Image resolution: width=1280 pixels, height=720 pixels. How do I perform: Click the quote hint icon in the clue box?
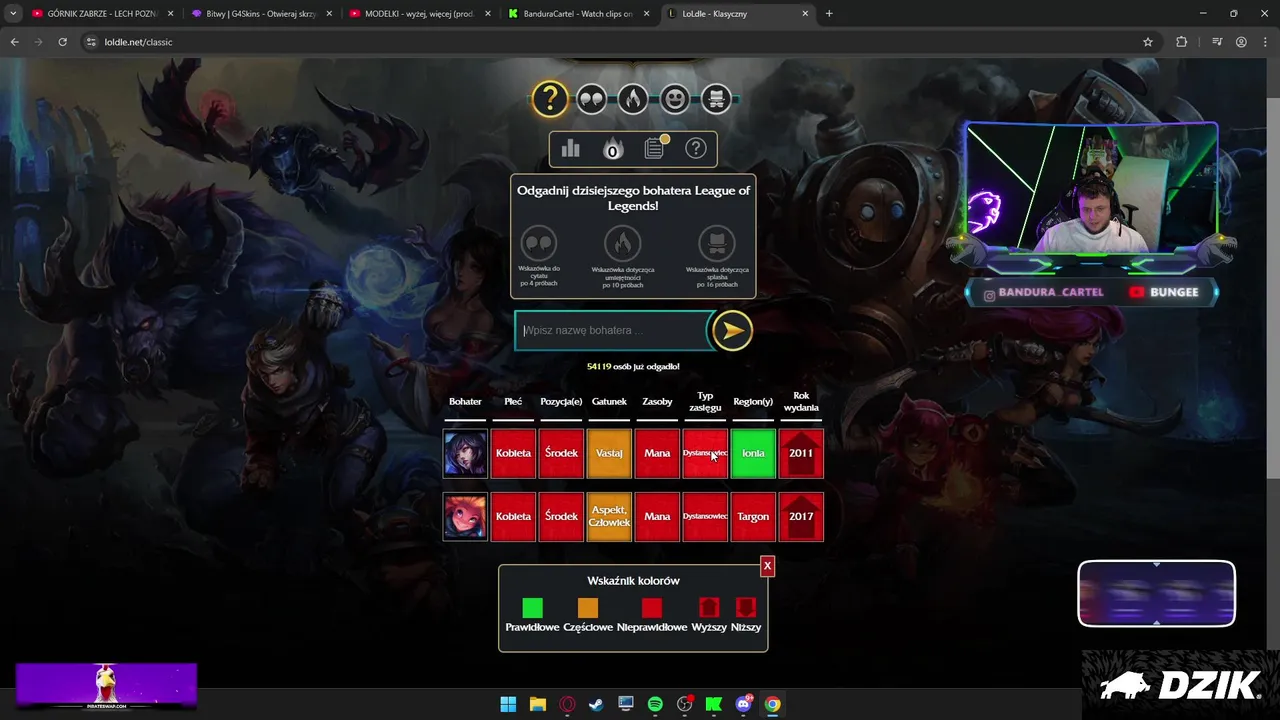(539, 243)
